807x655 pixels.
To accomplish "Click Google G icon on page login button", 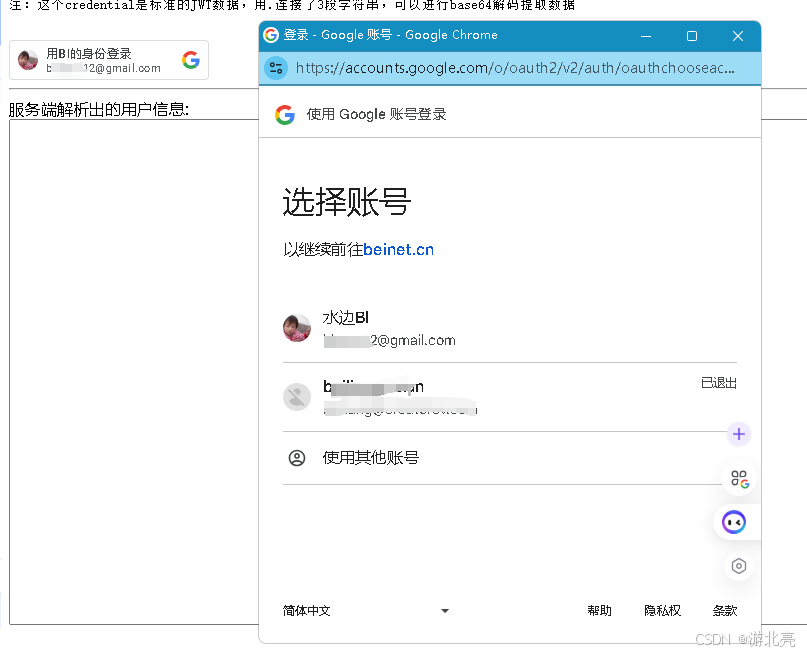I will click(x=190, y=60).
